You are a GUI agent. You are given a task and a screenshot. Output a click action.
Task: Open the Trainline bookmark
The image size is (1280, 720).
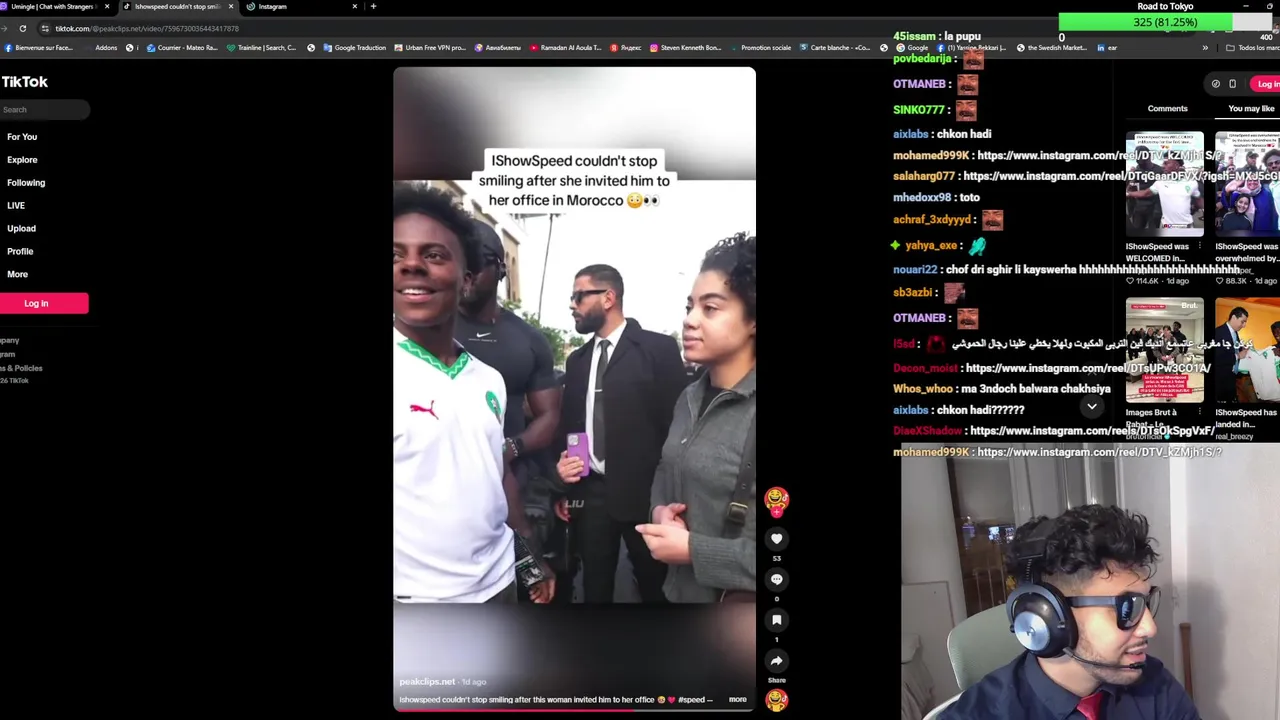pos(261,47)
